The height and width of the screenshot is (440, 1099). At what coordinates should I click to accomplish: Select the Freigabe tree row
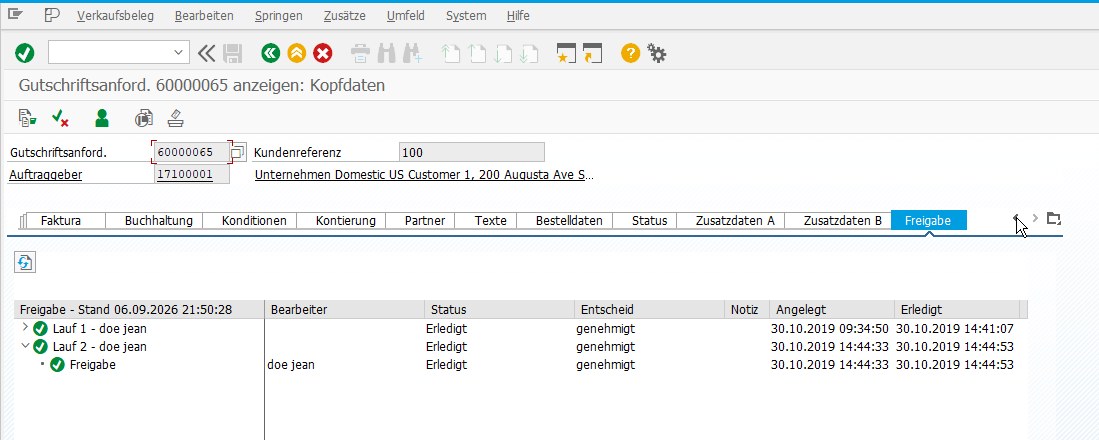[93, 364]
